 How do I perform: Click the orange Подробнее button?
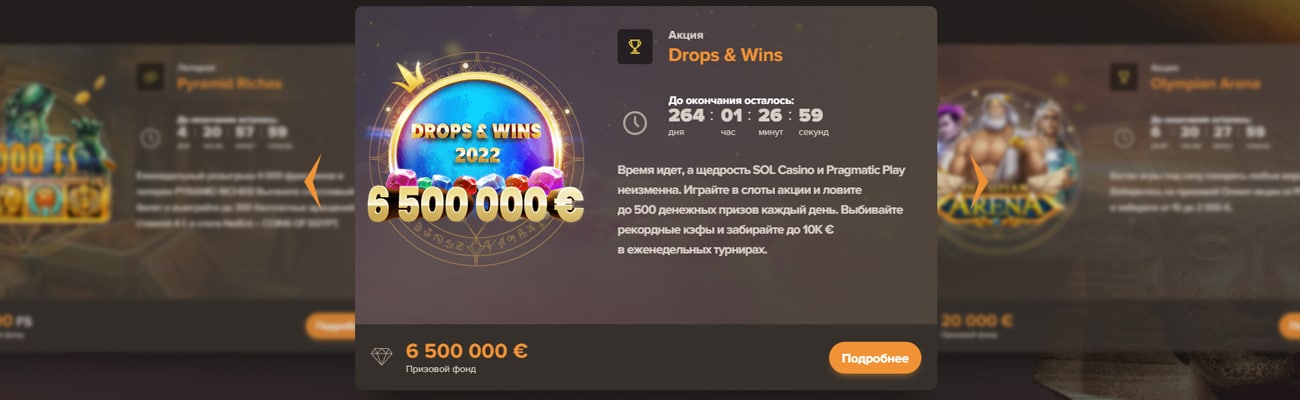point(875,358)
